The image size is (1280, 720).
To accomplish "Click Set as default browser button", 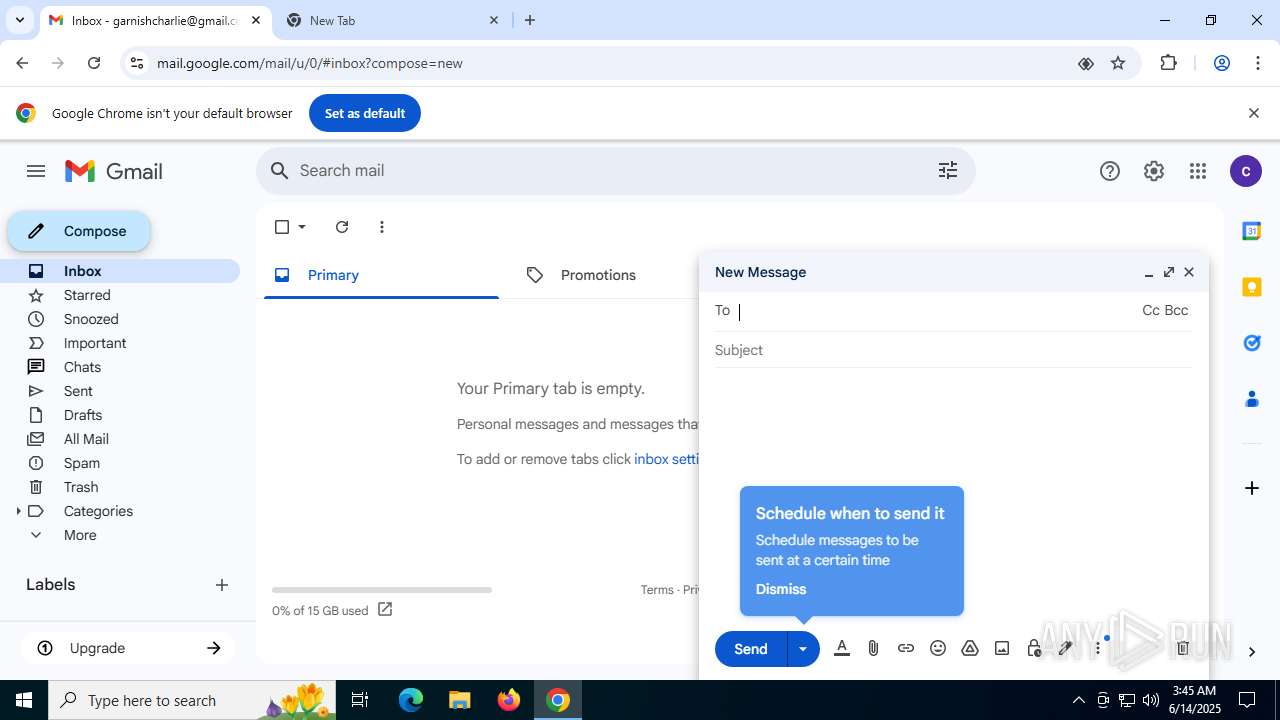I will (x=365, y=113).
